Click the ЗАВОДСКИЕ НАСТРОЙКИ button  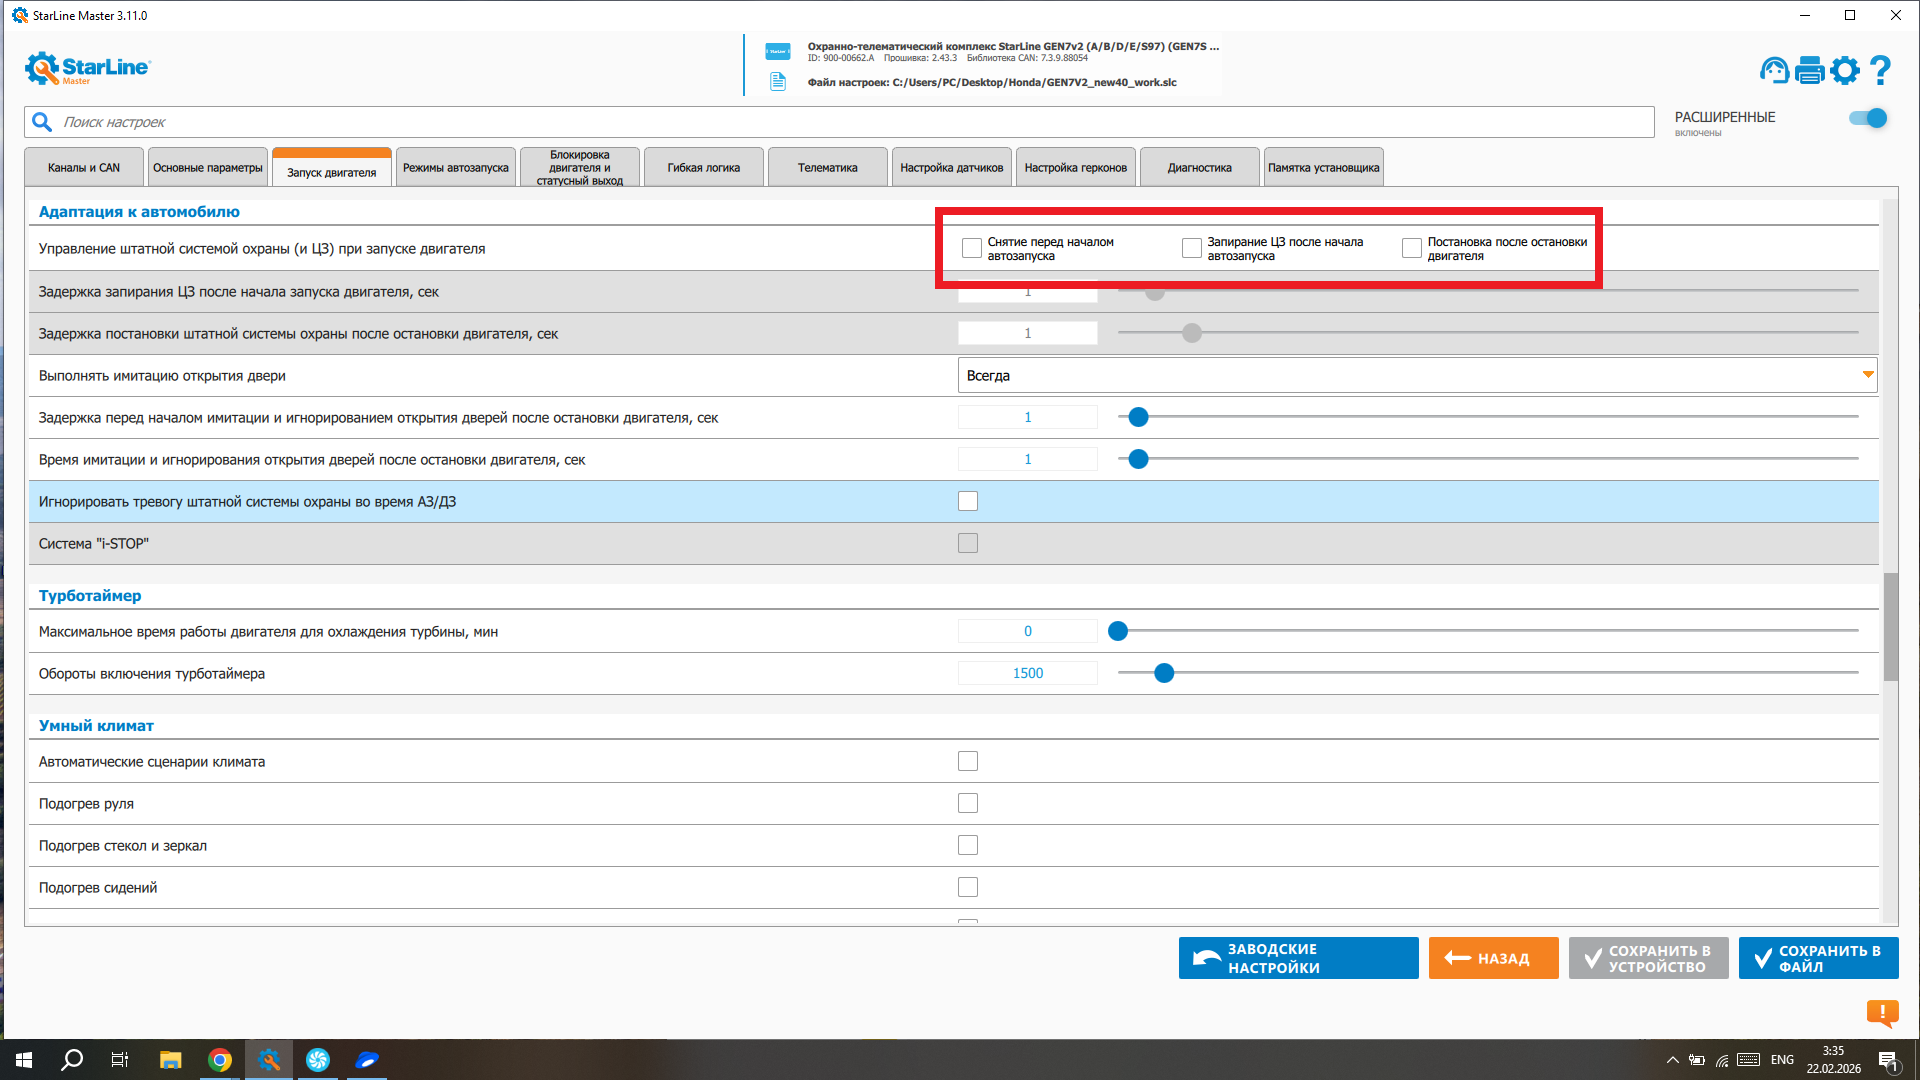tap(1297, 958)
